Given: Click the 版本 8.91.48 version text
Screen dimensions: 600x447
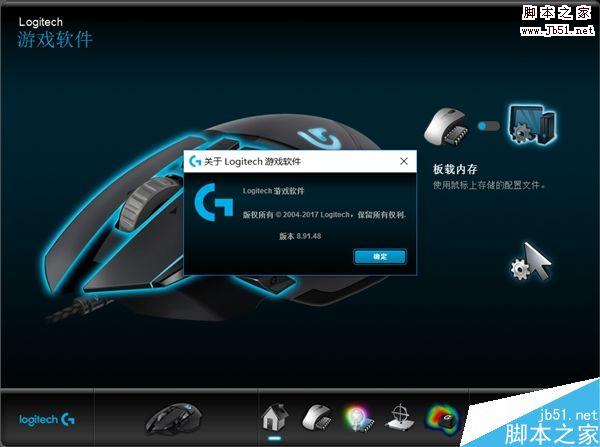Looking at the screenshot, I should pyautogui.click(x=300, y=236).
